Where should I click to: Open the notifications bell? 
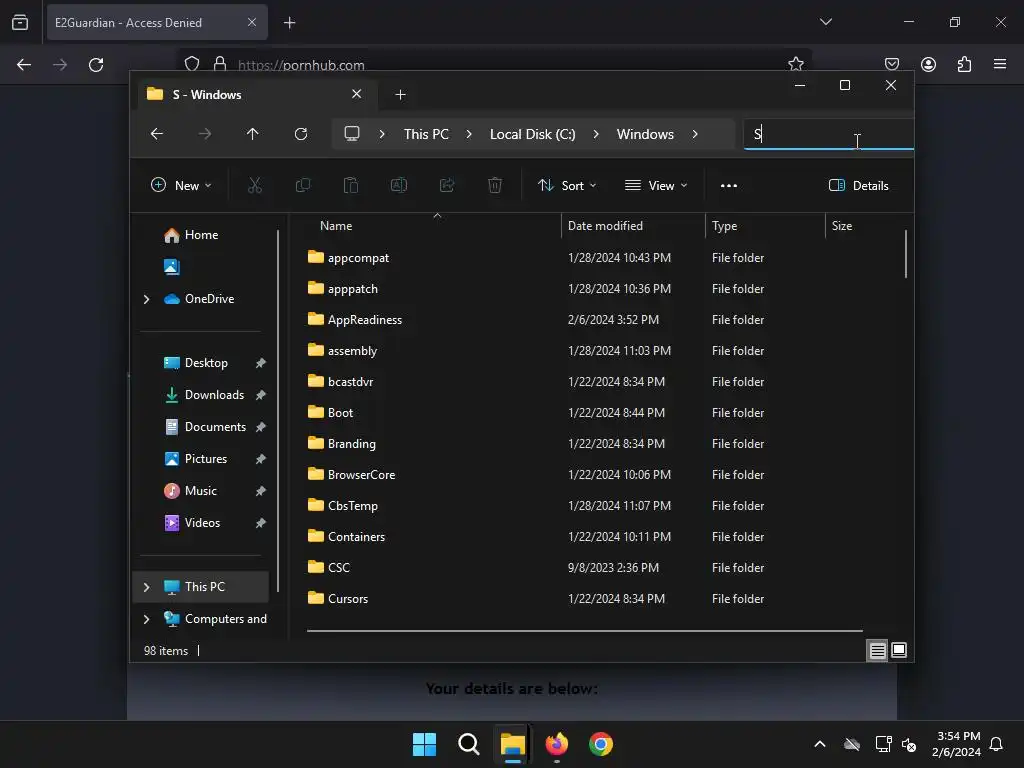click(x=996, y=744)
